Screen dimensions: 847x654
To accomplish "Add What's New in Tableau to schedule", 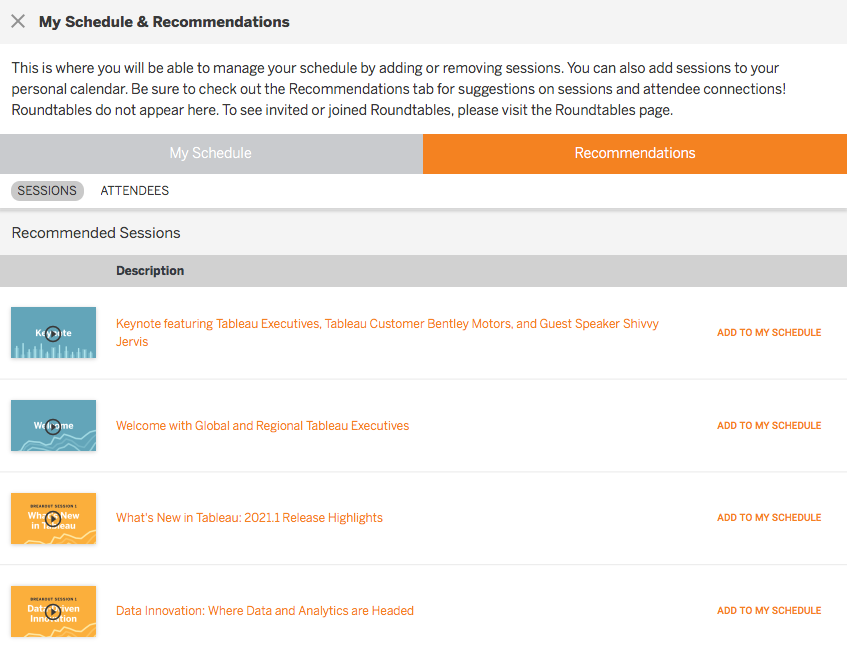I will [769, 518].
